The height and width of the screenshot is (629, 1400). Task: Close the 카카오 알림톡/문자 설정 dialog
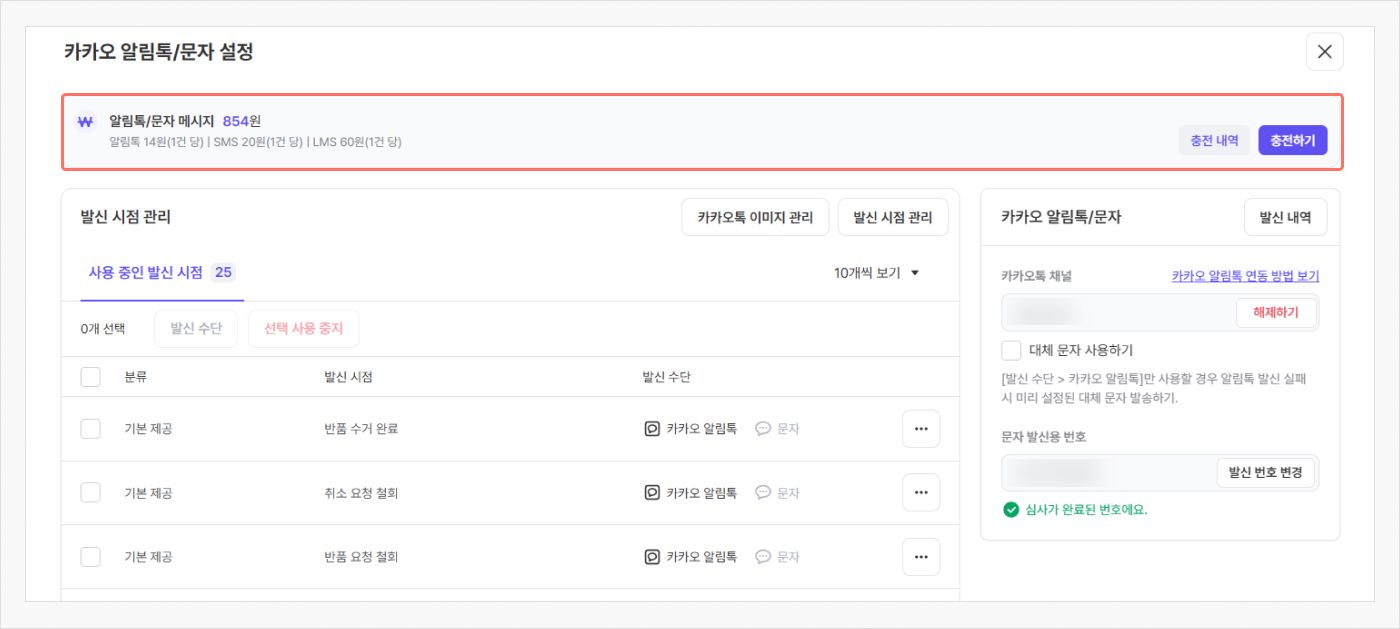[1324, 52]
